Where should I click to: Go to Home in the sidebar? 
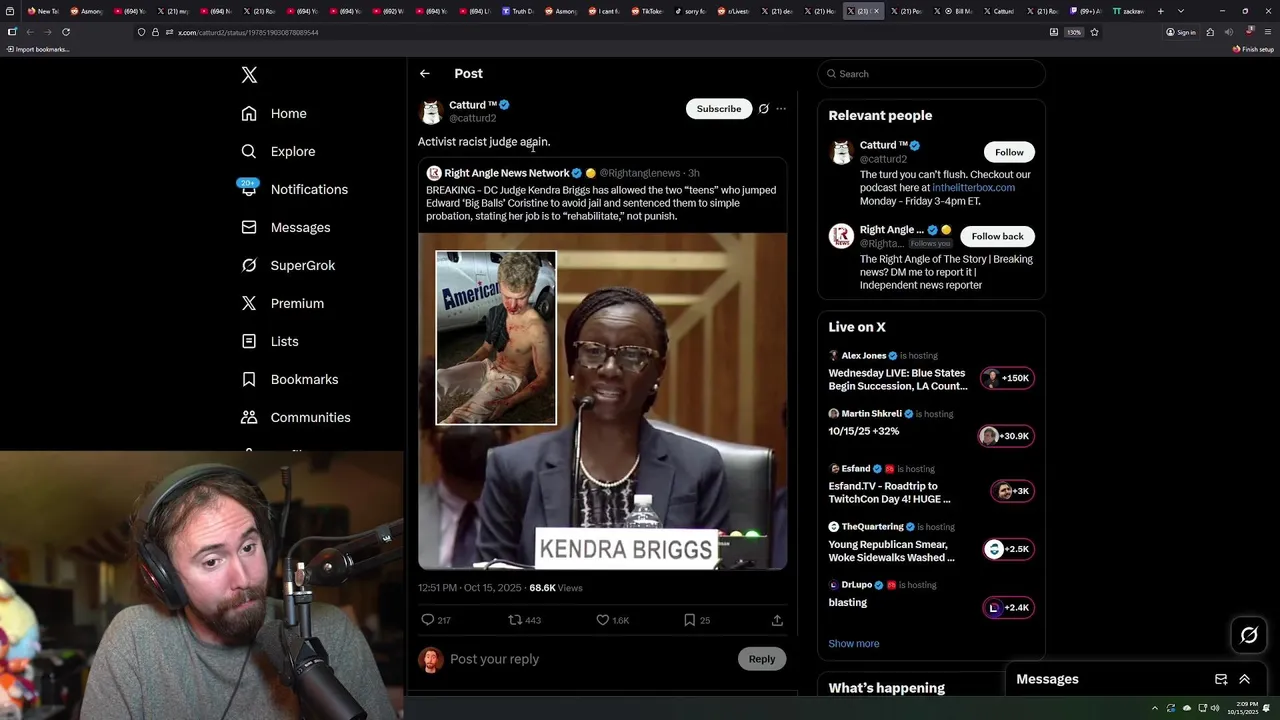click(x=274, y=114)
